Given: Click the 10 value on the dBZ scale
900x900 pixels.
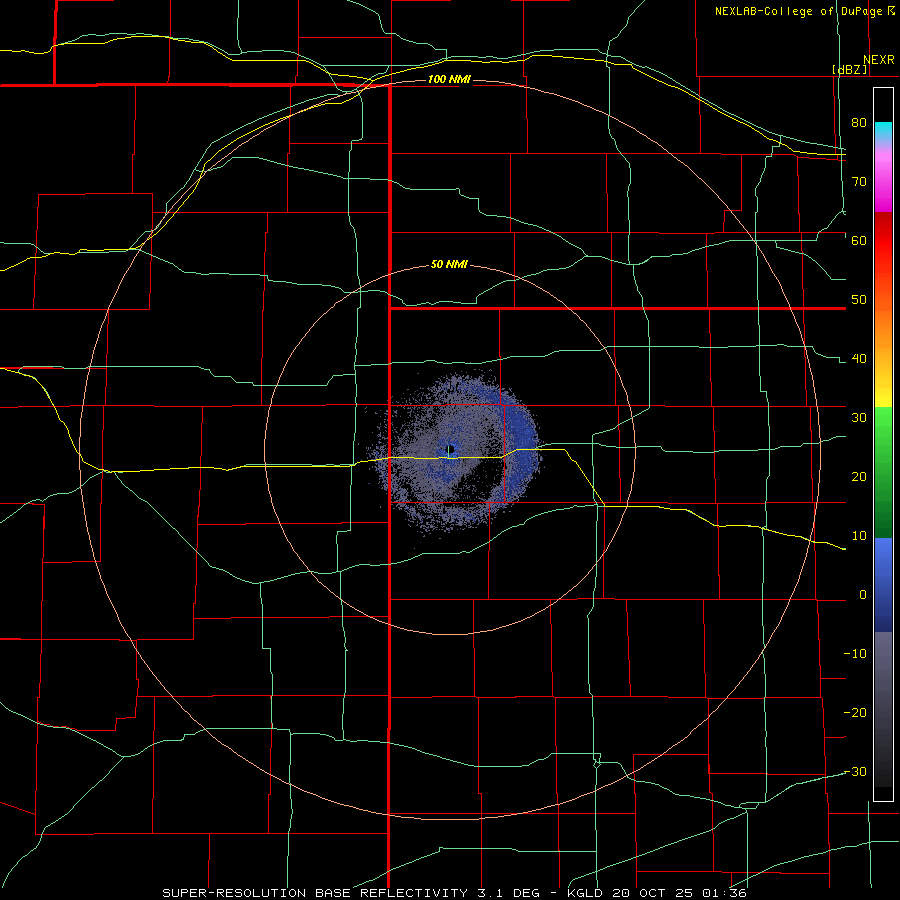Looking at the screenshot, I should click(x=859, y=536).
